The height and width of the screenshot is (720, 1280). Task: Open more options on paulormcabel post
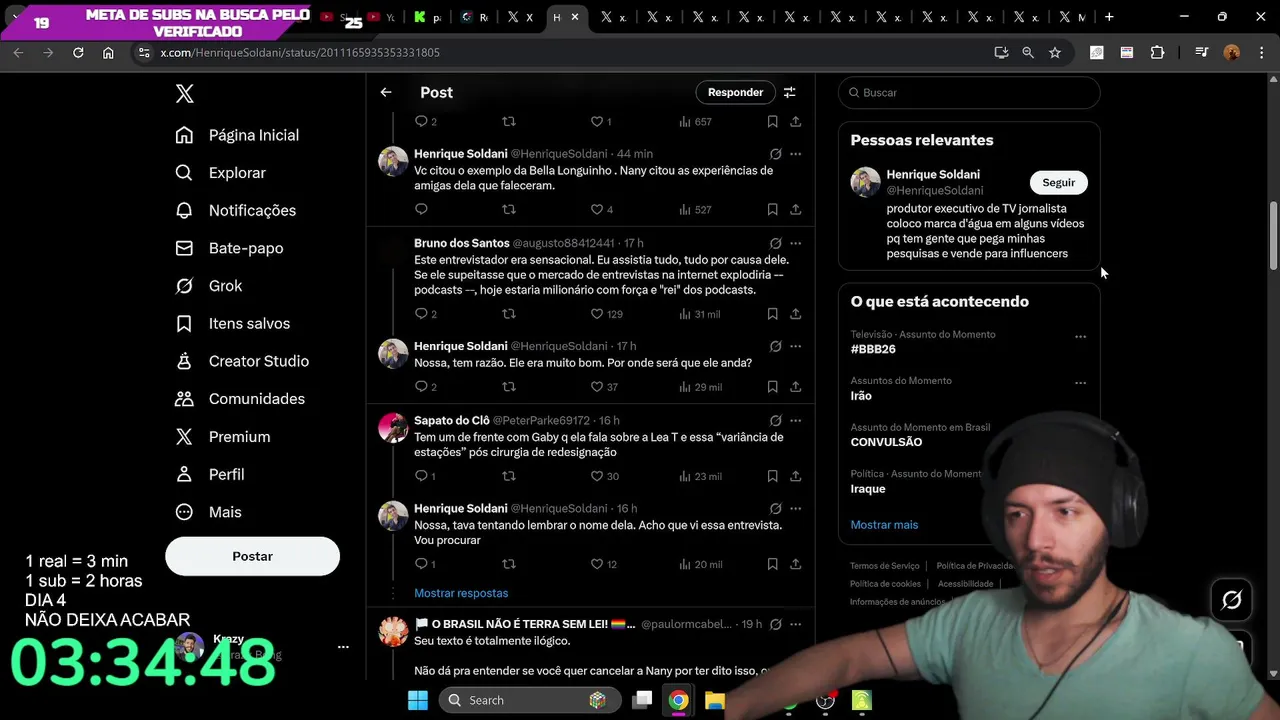[x=796, y=624]
